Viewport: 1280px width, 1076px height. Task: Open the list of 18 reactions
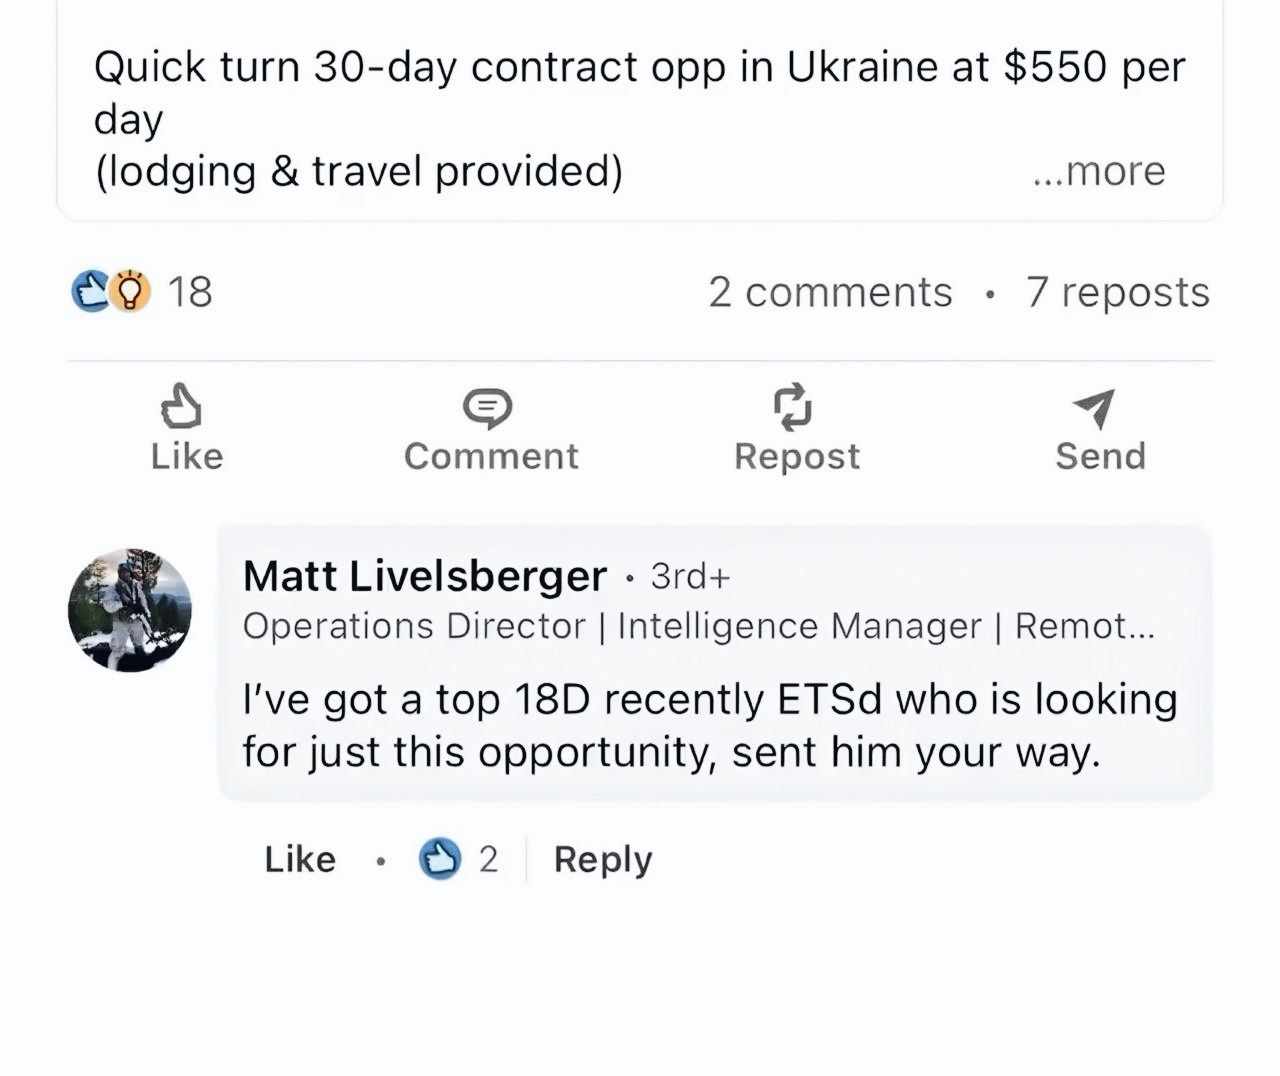click(190, 292)
